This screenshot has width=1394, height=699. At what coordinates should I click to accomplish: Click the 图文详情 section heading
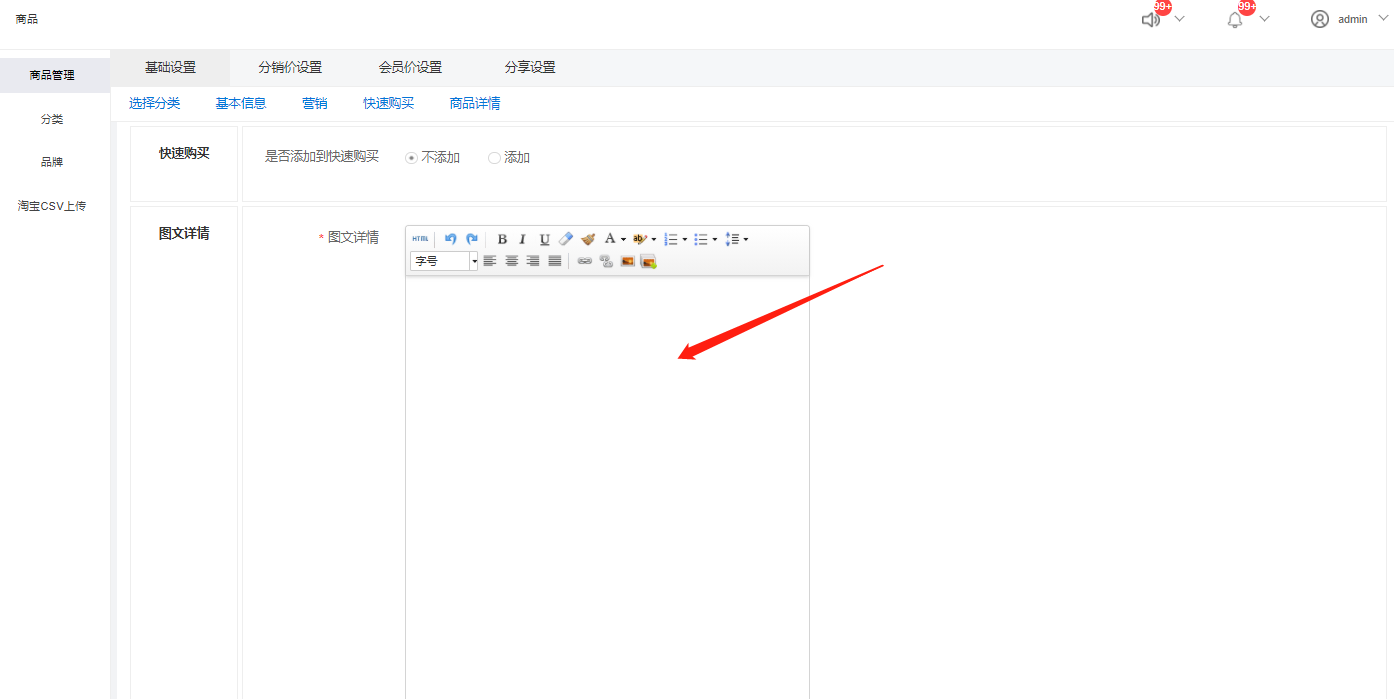(x=184, y=233)
